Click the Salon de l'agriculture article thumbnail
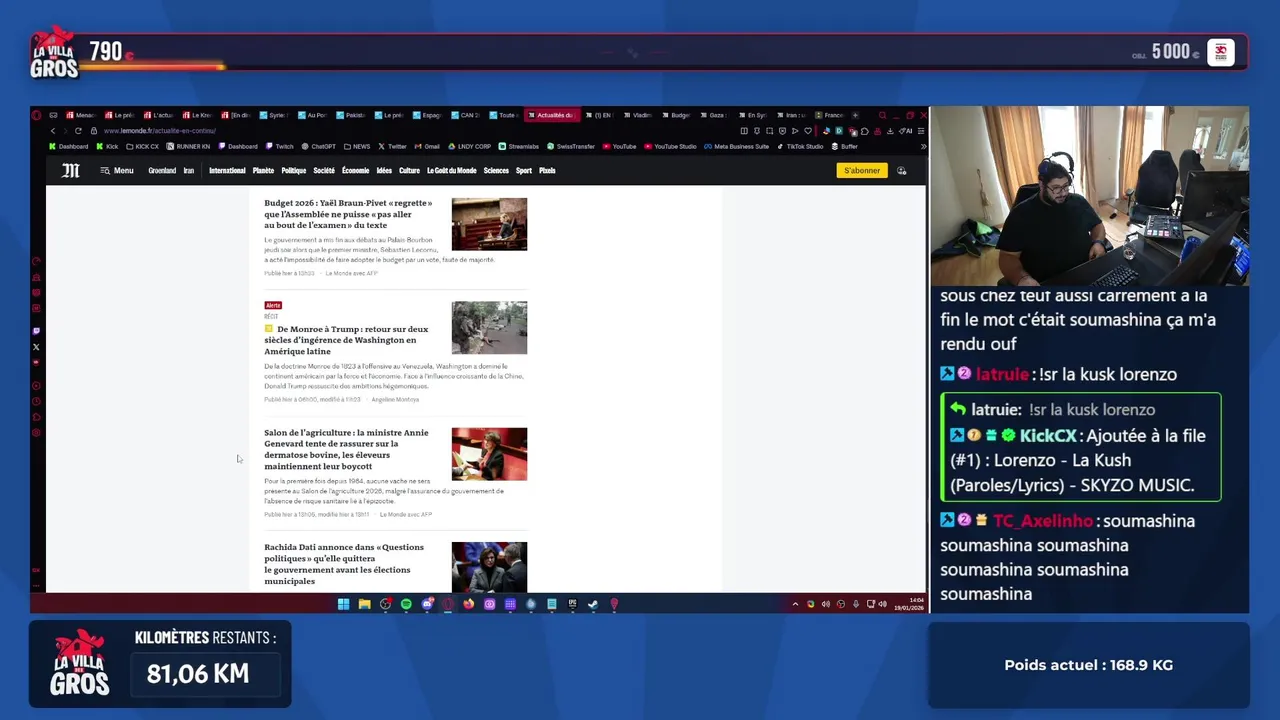 point(489,454)
